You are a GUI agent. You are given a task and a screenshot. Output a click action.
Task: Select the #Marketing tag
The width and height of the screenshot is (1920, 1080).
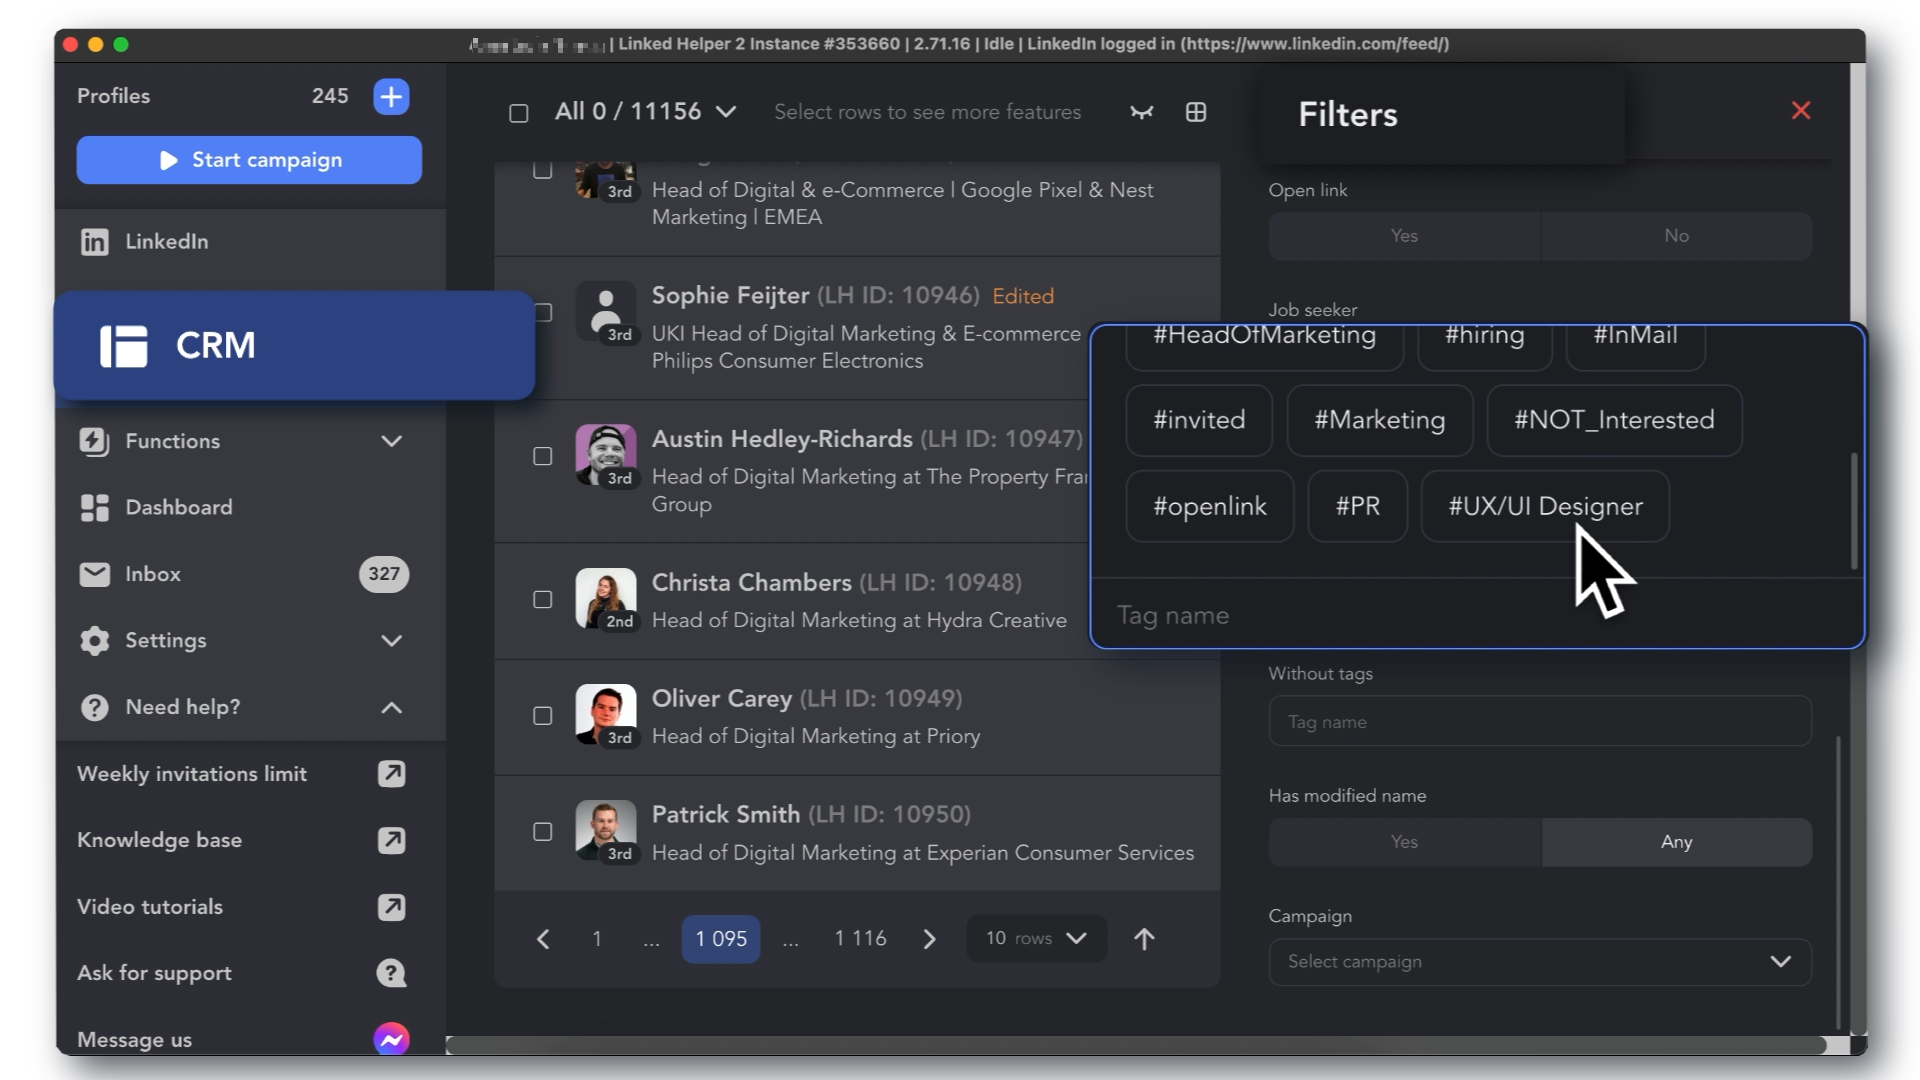point(1380,420)
